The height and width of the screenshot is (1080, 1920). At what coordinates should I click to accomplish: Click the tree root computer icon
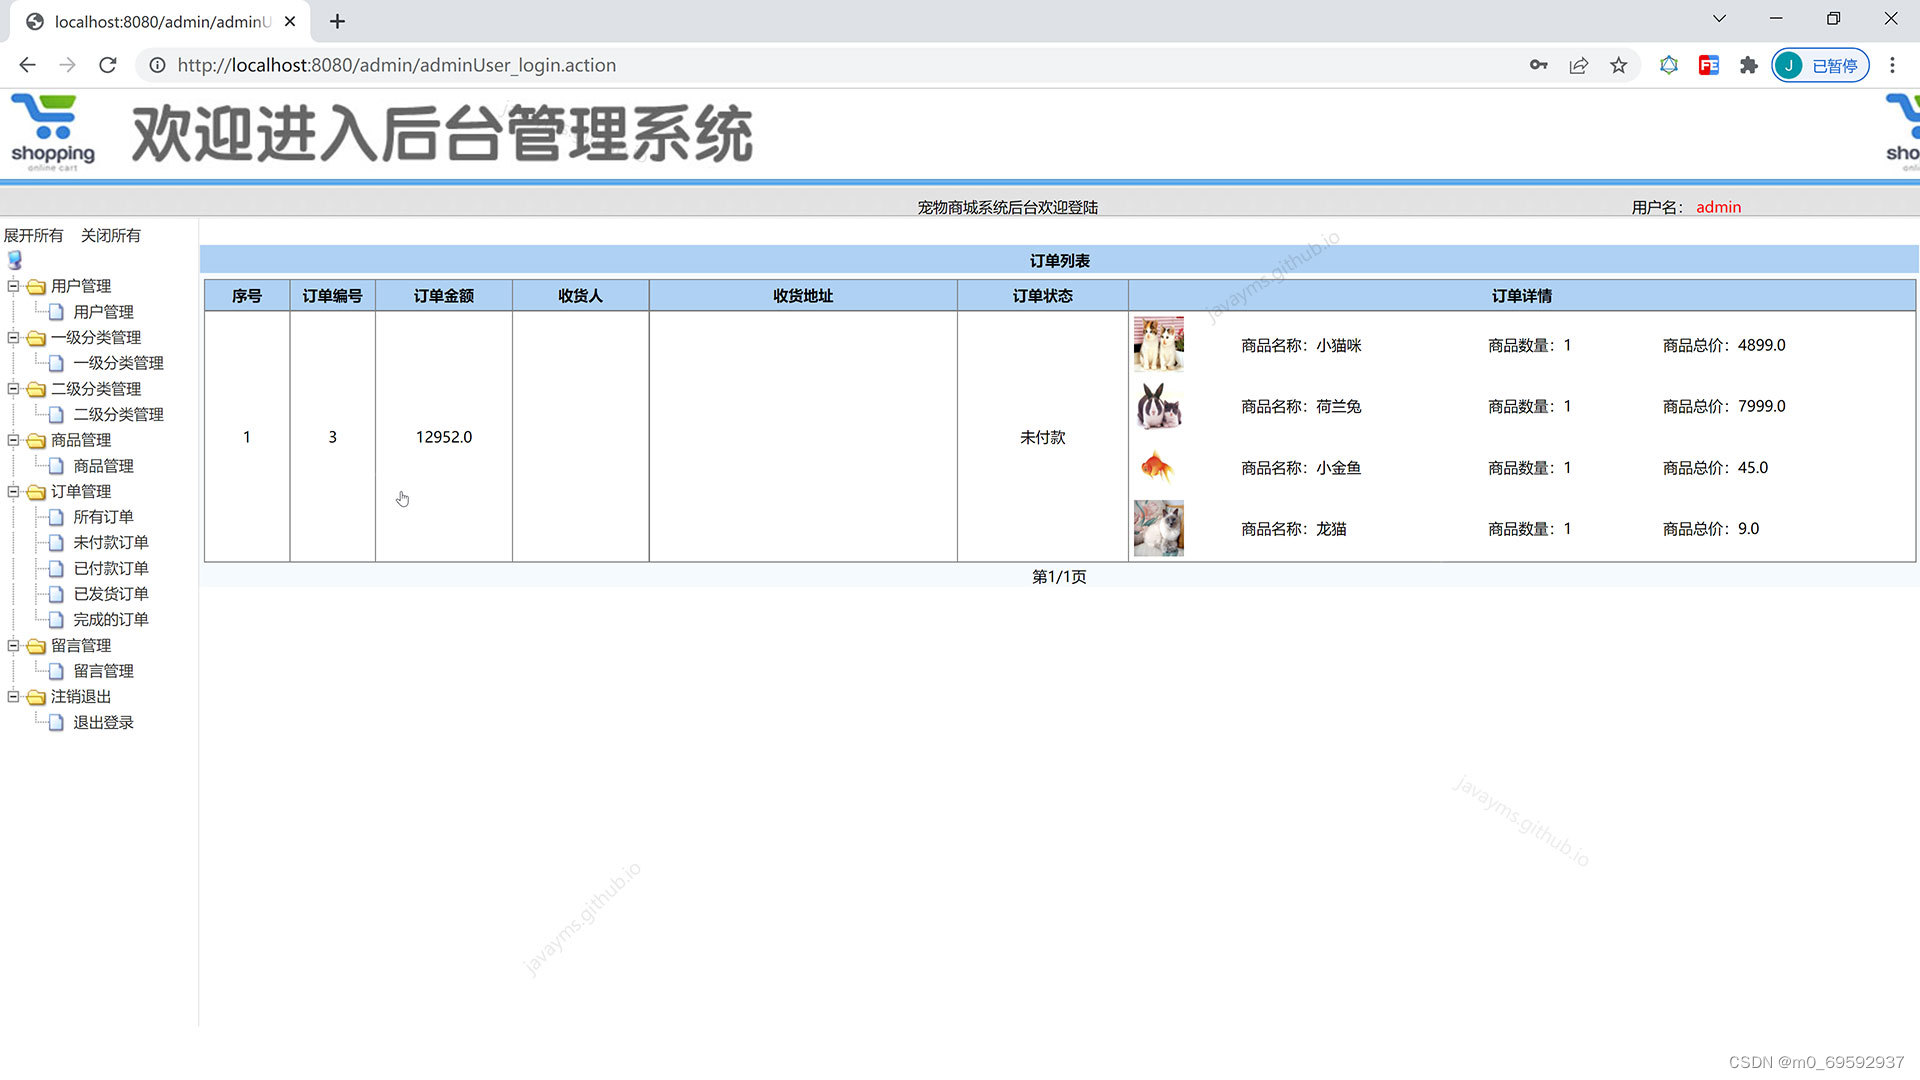tap(15, 260)
